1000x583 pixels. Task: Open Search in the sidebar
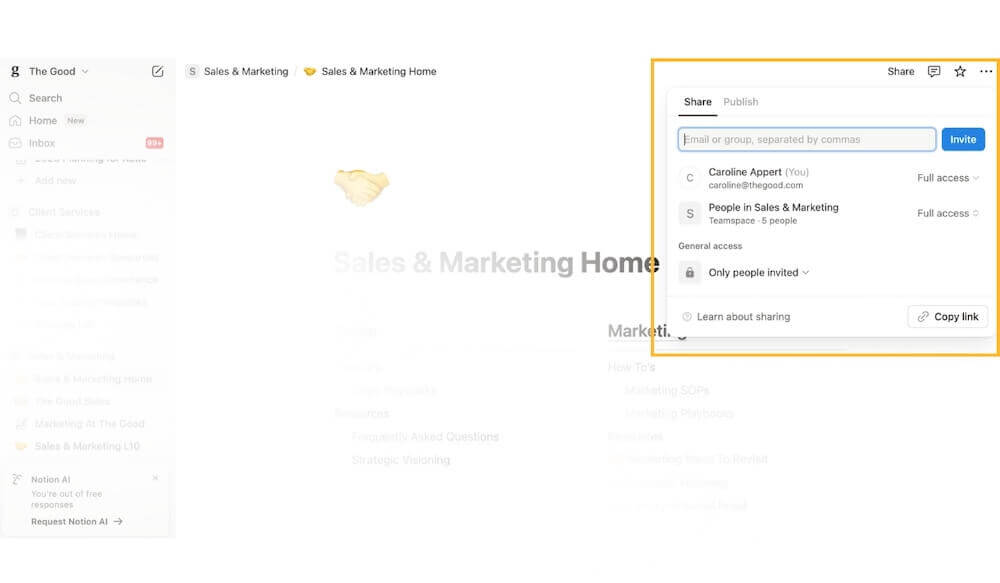45,98
